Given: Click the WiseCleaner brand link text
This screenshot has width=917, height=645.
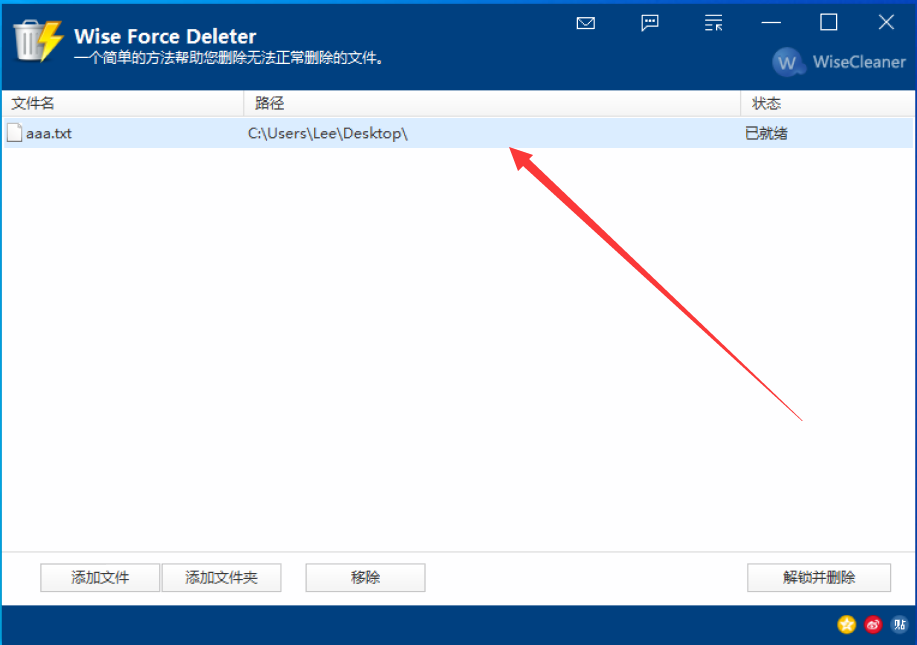Looking at the screenshot, I should [x=859, y=61].
